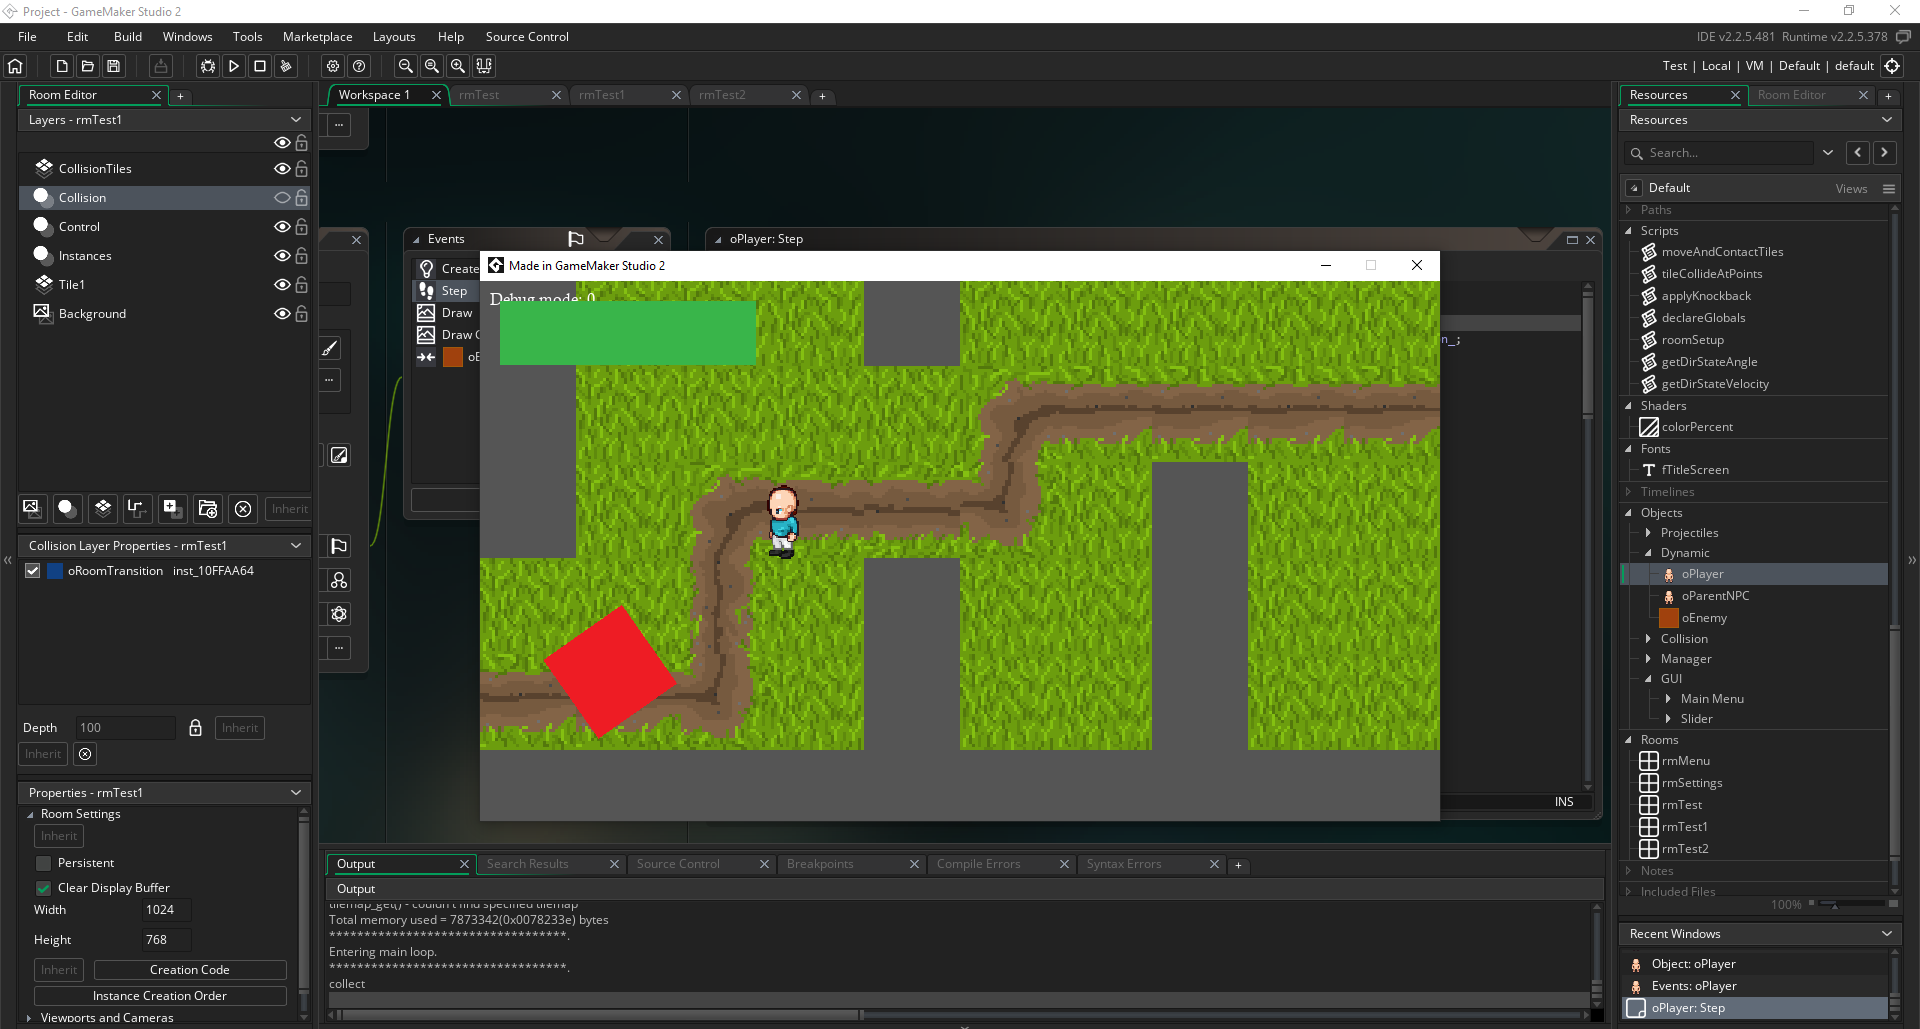Click the blue oRoomTransition color swatch

click(56, 571)
